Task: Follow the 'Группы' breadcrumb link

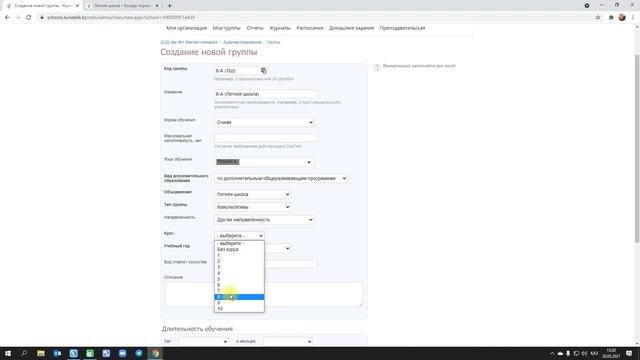Action: [x=273, y=42]
